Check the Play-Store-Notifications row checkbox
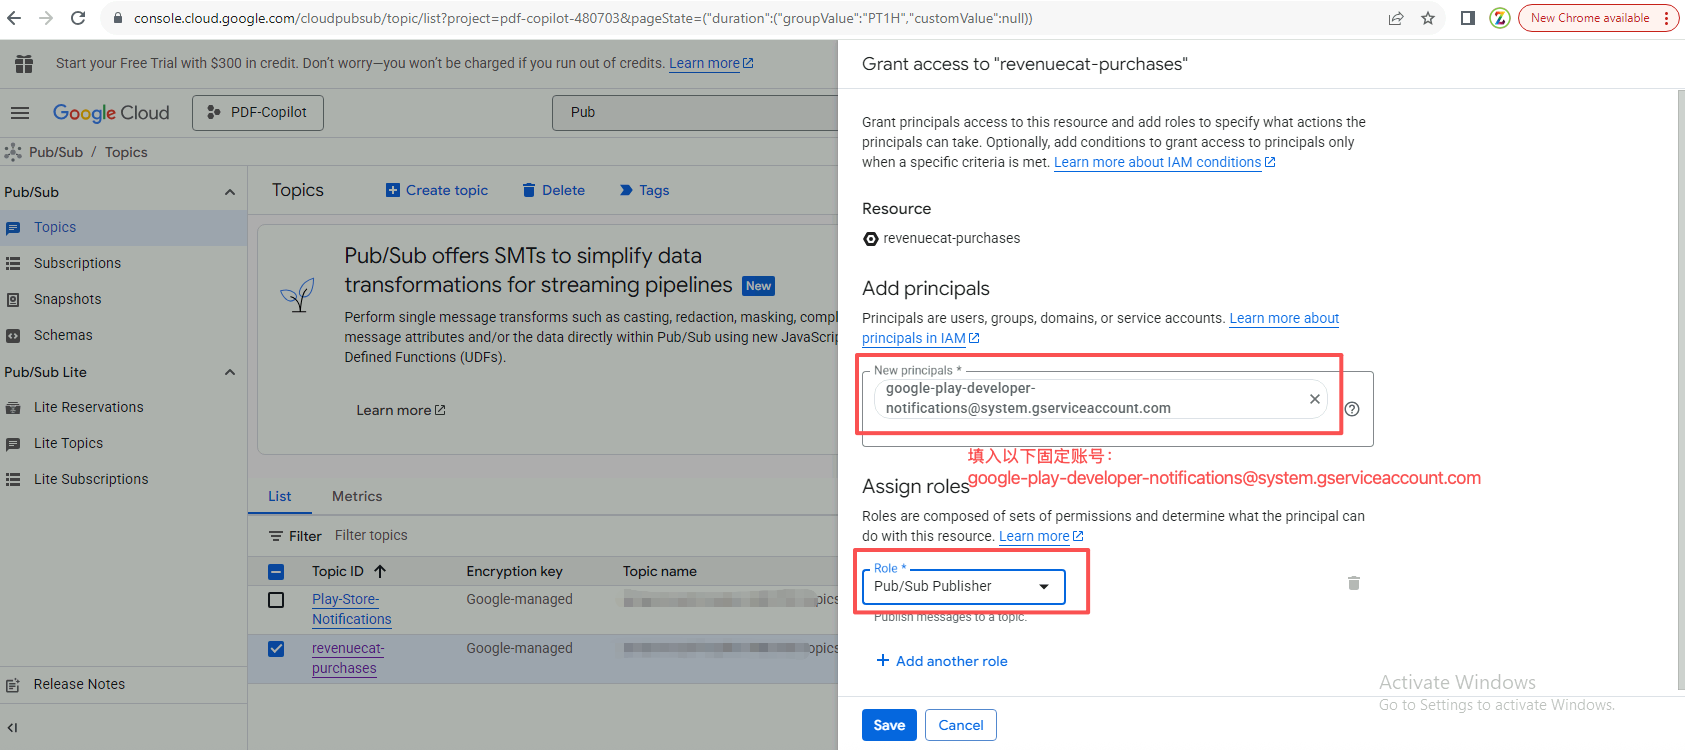 click(x=277, y=600)
